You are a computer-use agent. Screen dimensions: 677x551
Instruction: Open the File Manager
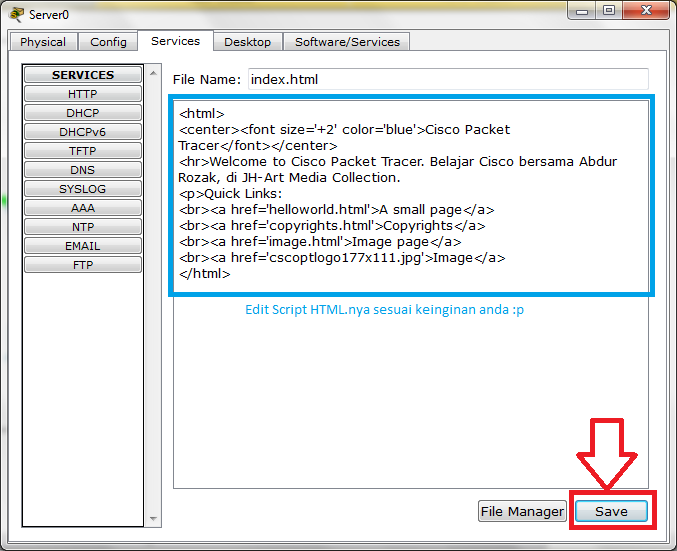click(522, 511)
